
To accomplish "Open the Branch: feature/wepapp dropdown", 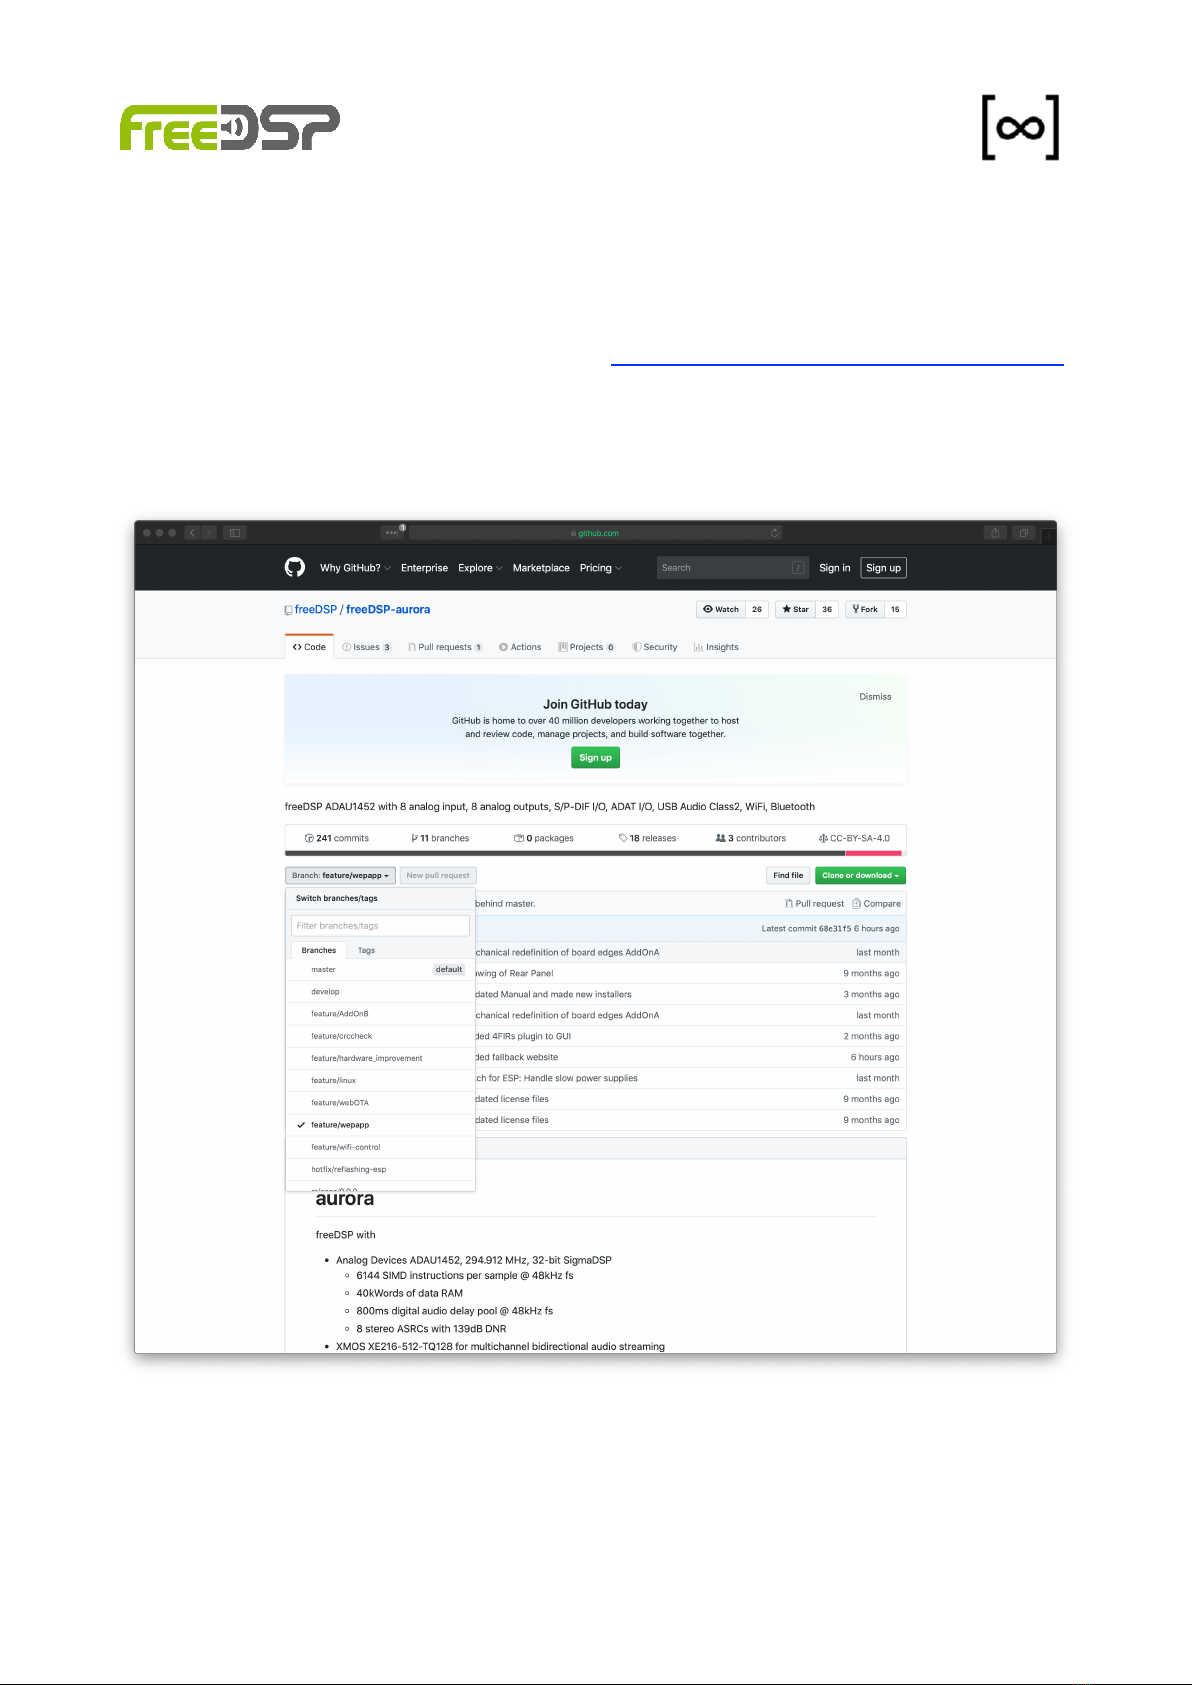I will pyautogui.click(x=340, y=875).
